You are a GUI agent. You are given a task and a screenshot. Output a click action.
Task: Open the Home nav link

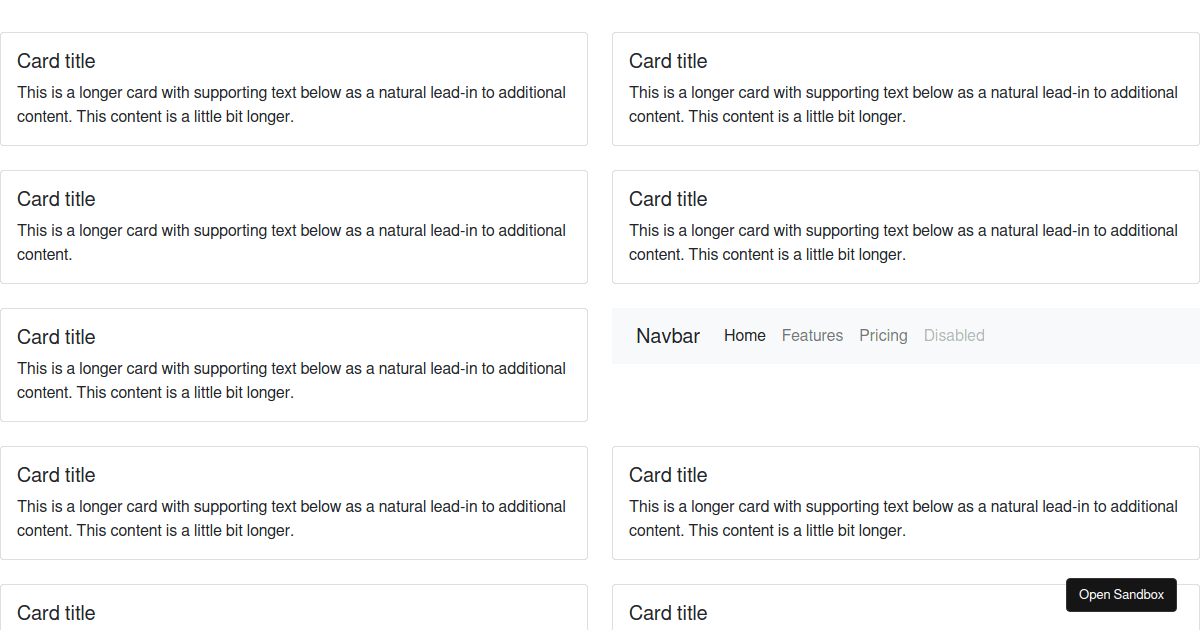pos(745,336)
